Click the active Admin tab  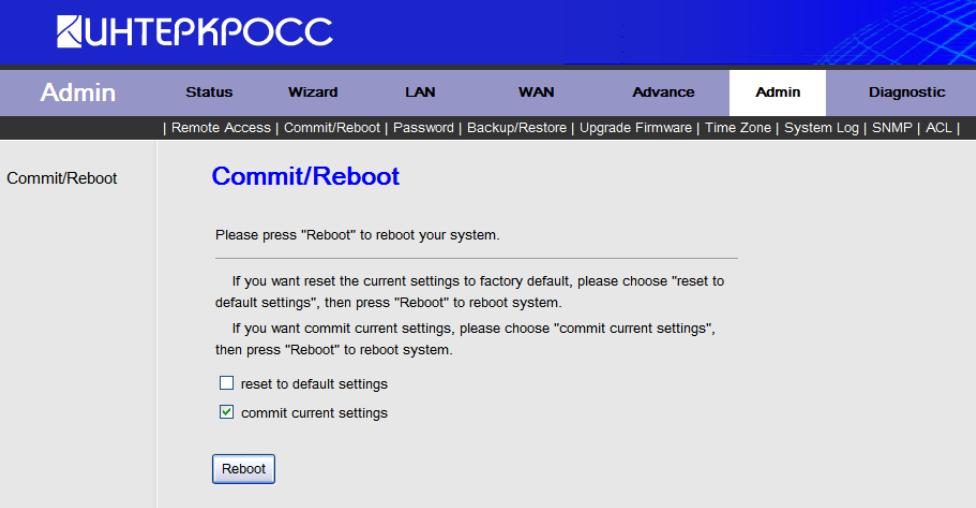click(777, 92)
